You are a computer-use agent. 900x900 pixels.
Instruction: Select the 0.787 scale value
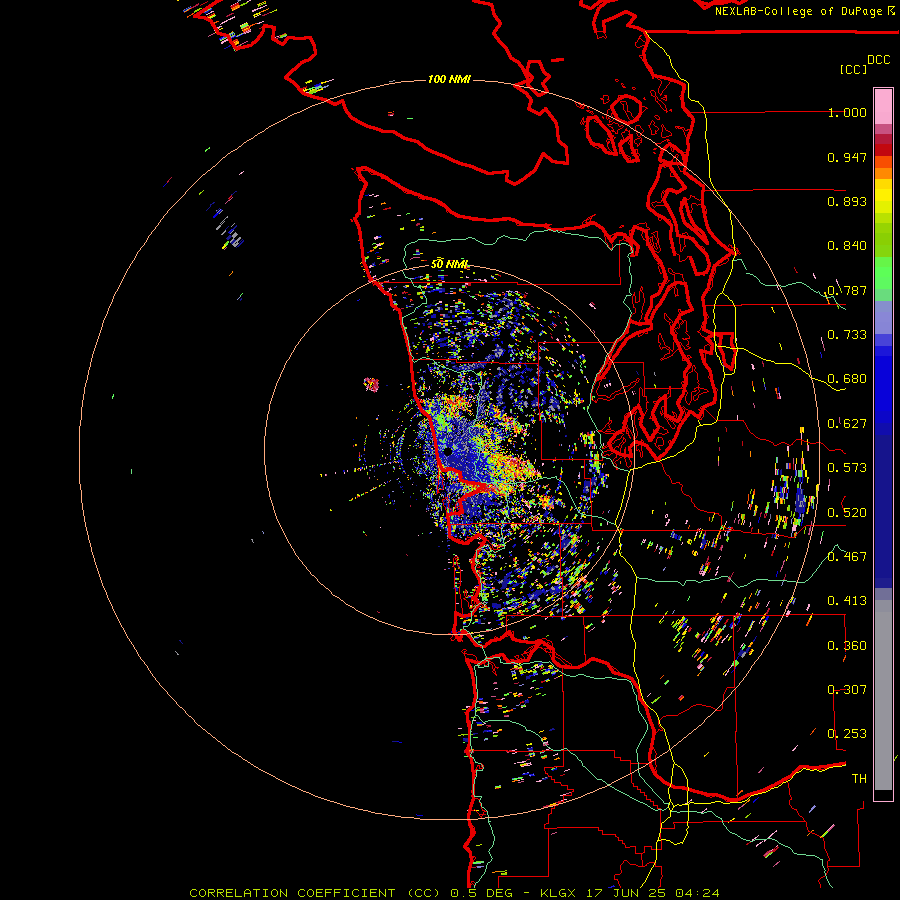click(x=847, y=290)
